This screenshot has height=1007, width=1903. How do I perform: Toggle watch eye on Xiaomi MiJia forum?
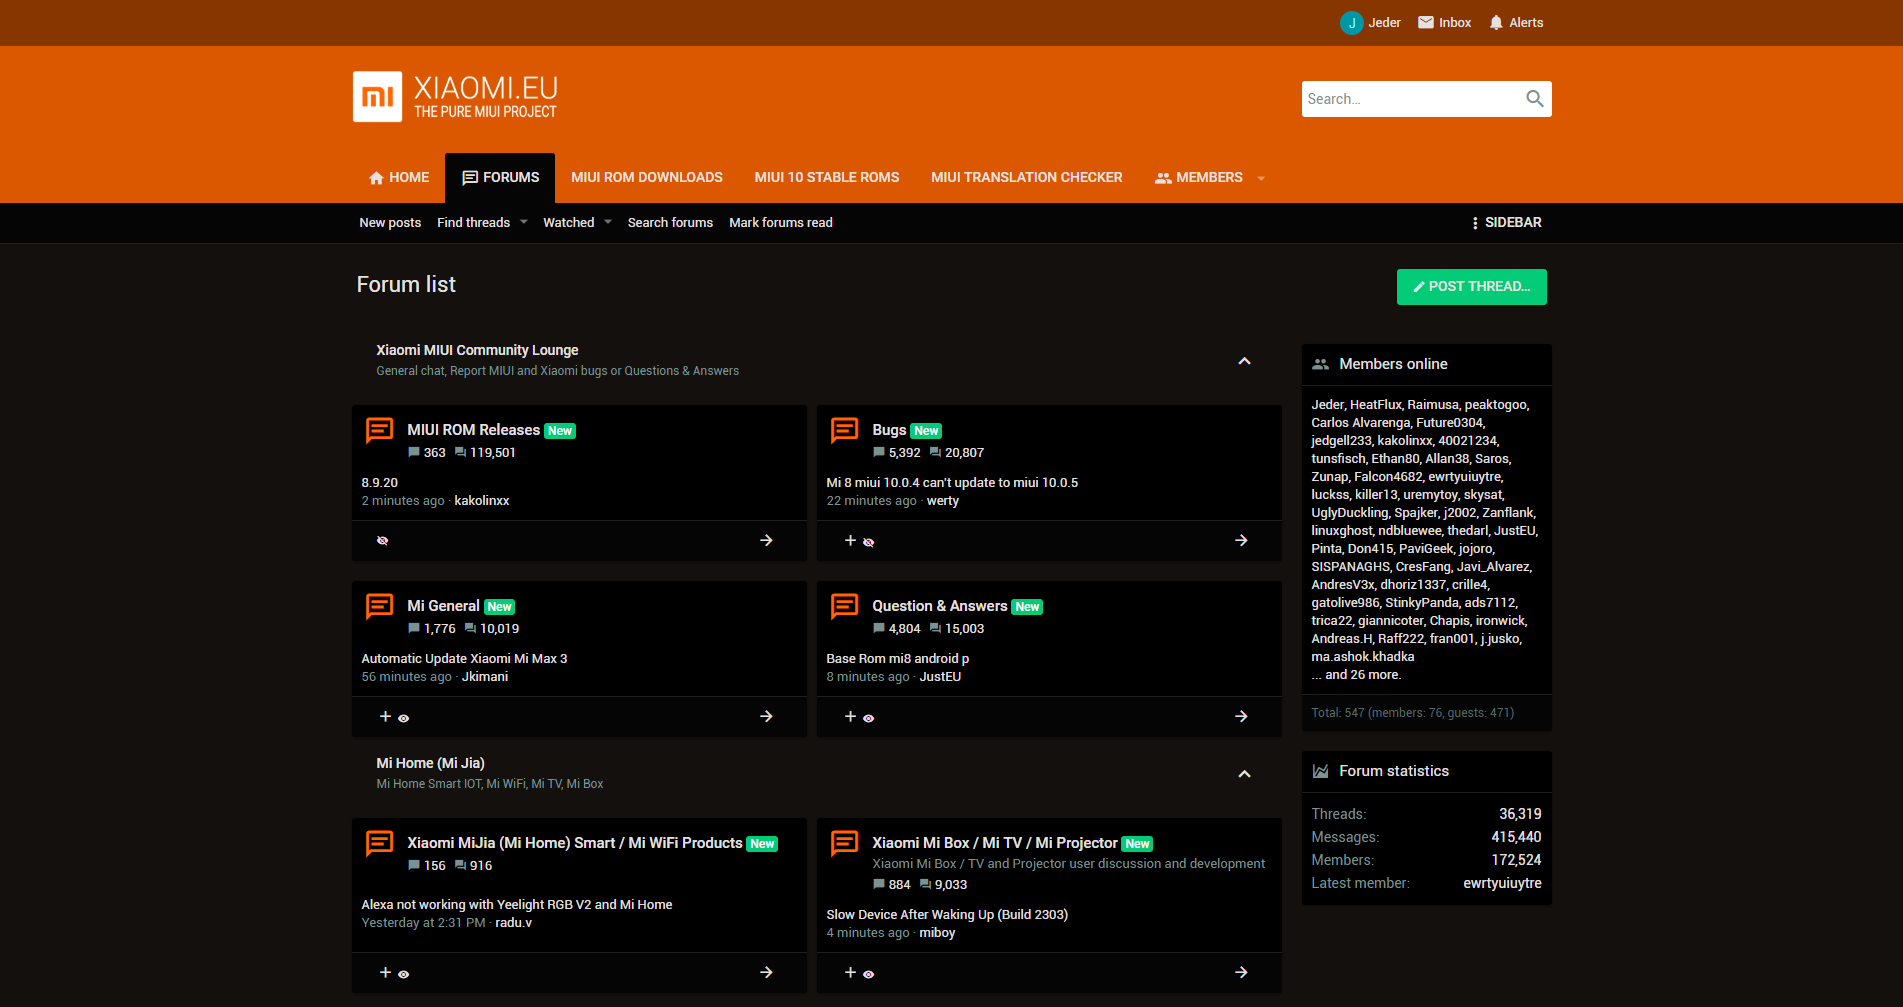(403, 974)
